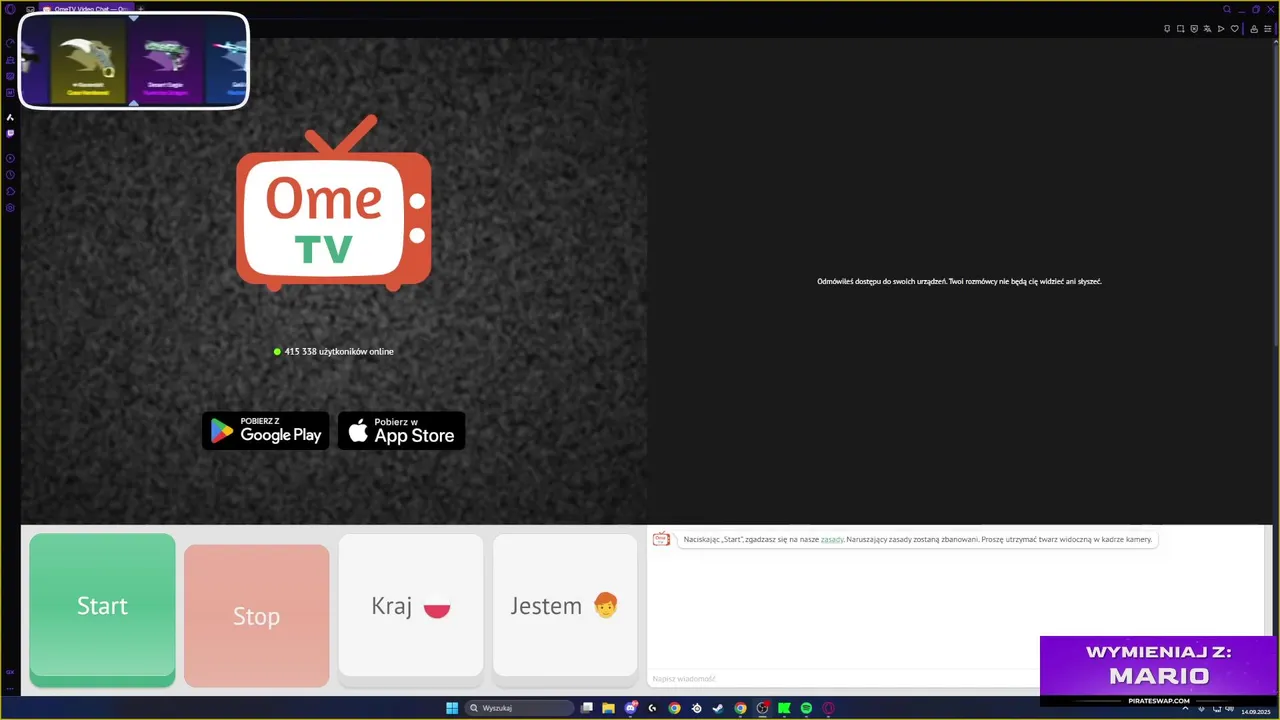Open the ad blocker shield icon
The width and height of the screenshot is (1280, 720).
[1194, 29]
